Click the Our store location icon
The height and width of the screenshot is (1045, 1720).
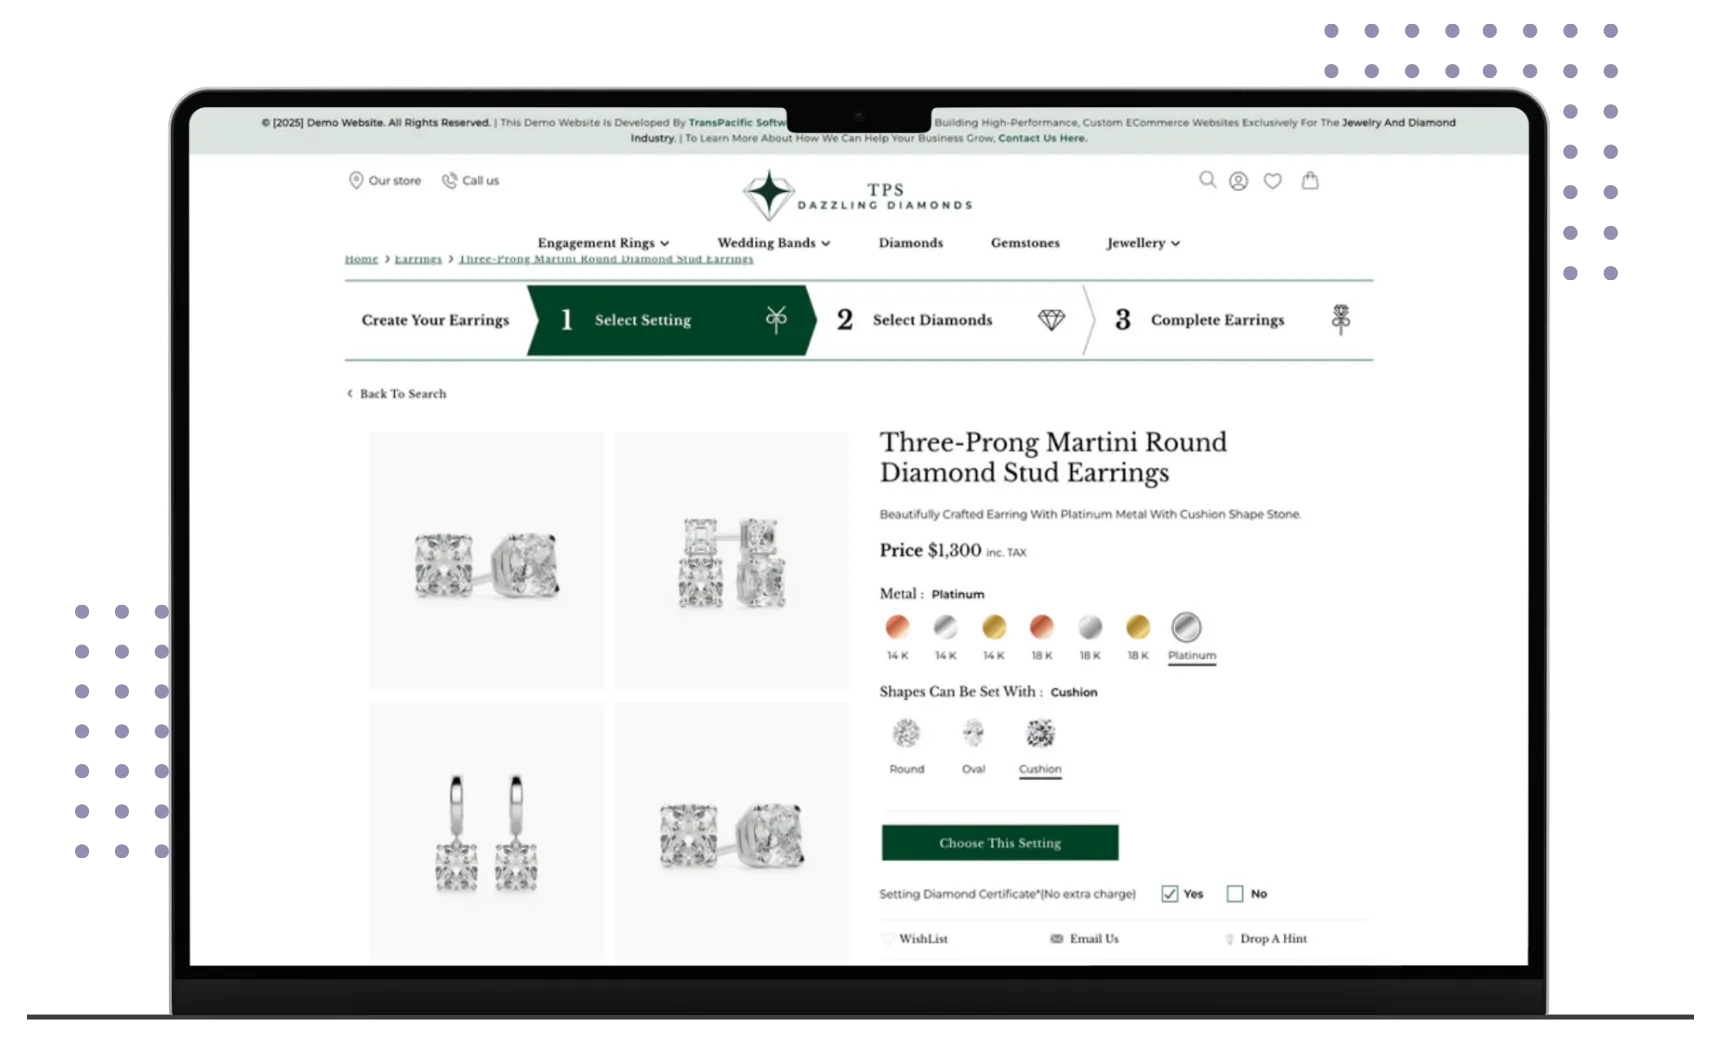[355, 180]
